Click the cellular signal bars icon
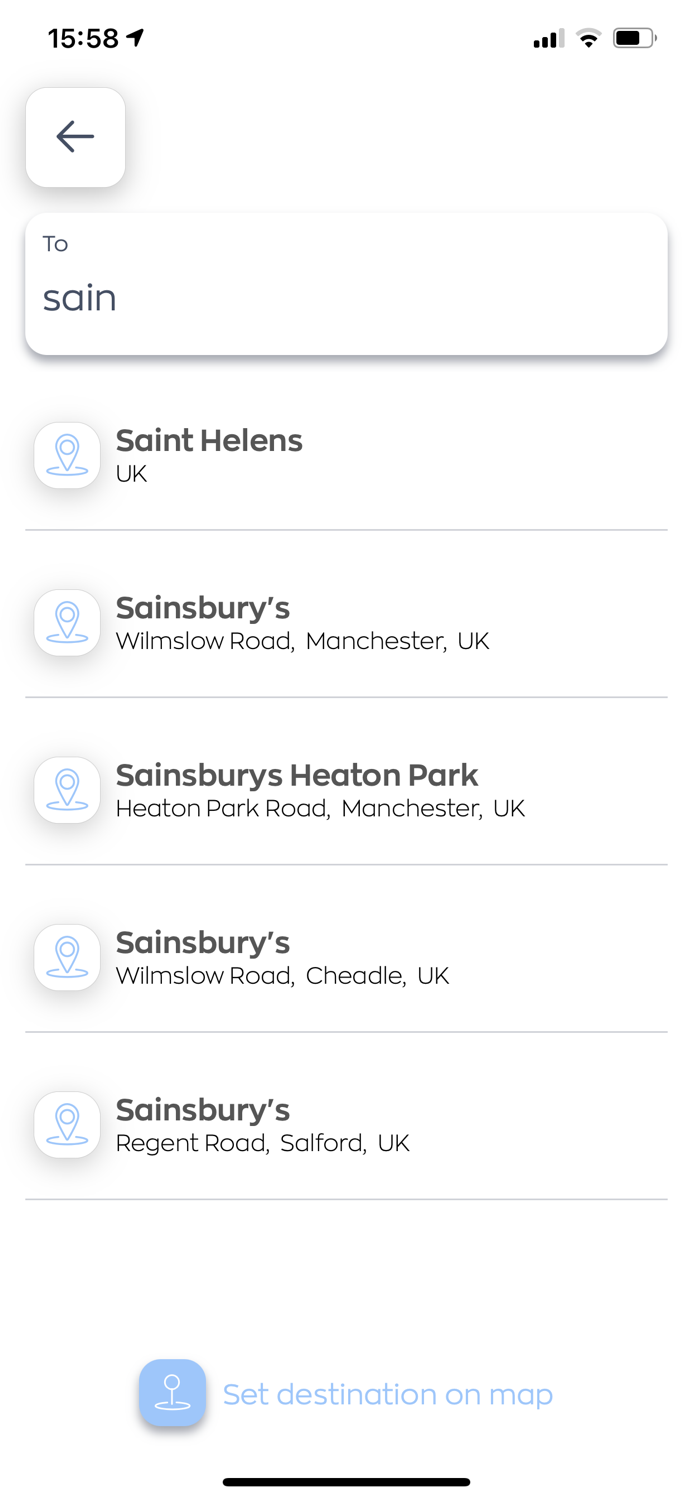 546,38
